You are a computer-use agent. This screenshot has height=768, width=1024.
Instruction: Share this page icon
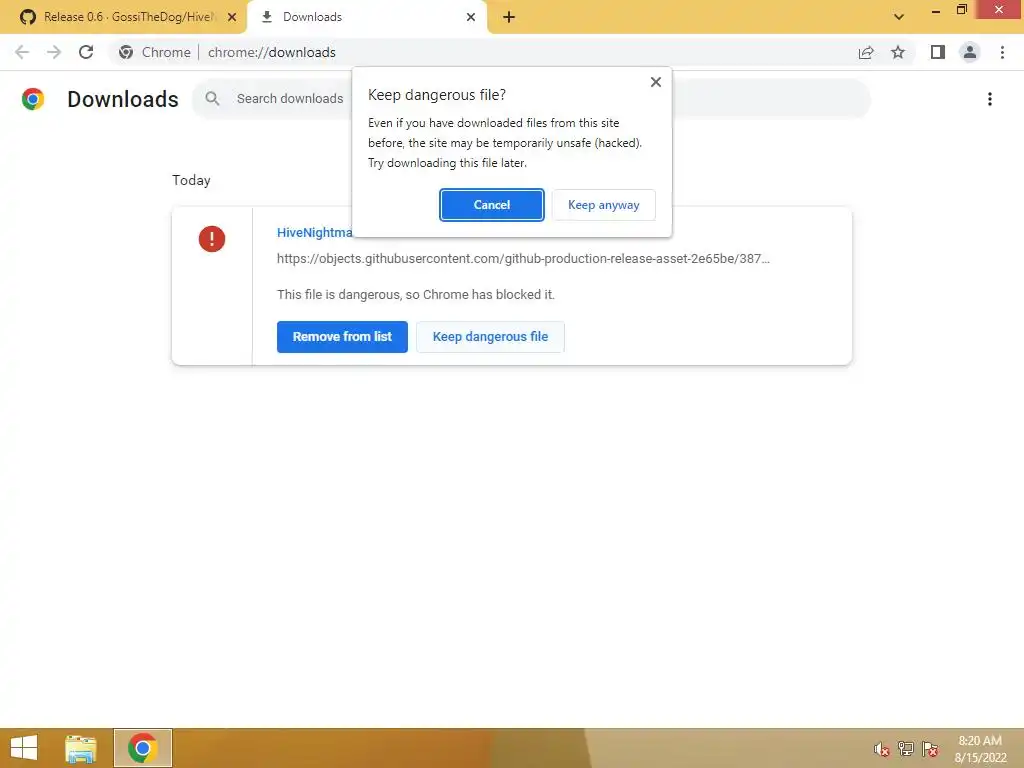(866, 52)
